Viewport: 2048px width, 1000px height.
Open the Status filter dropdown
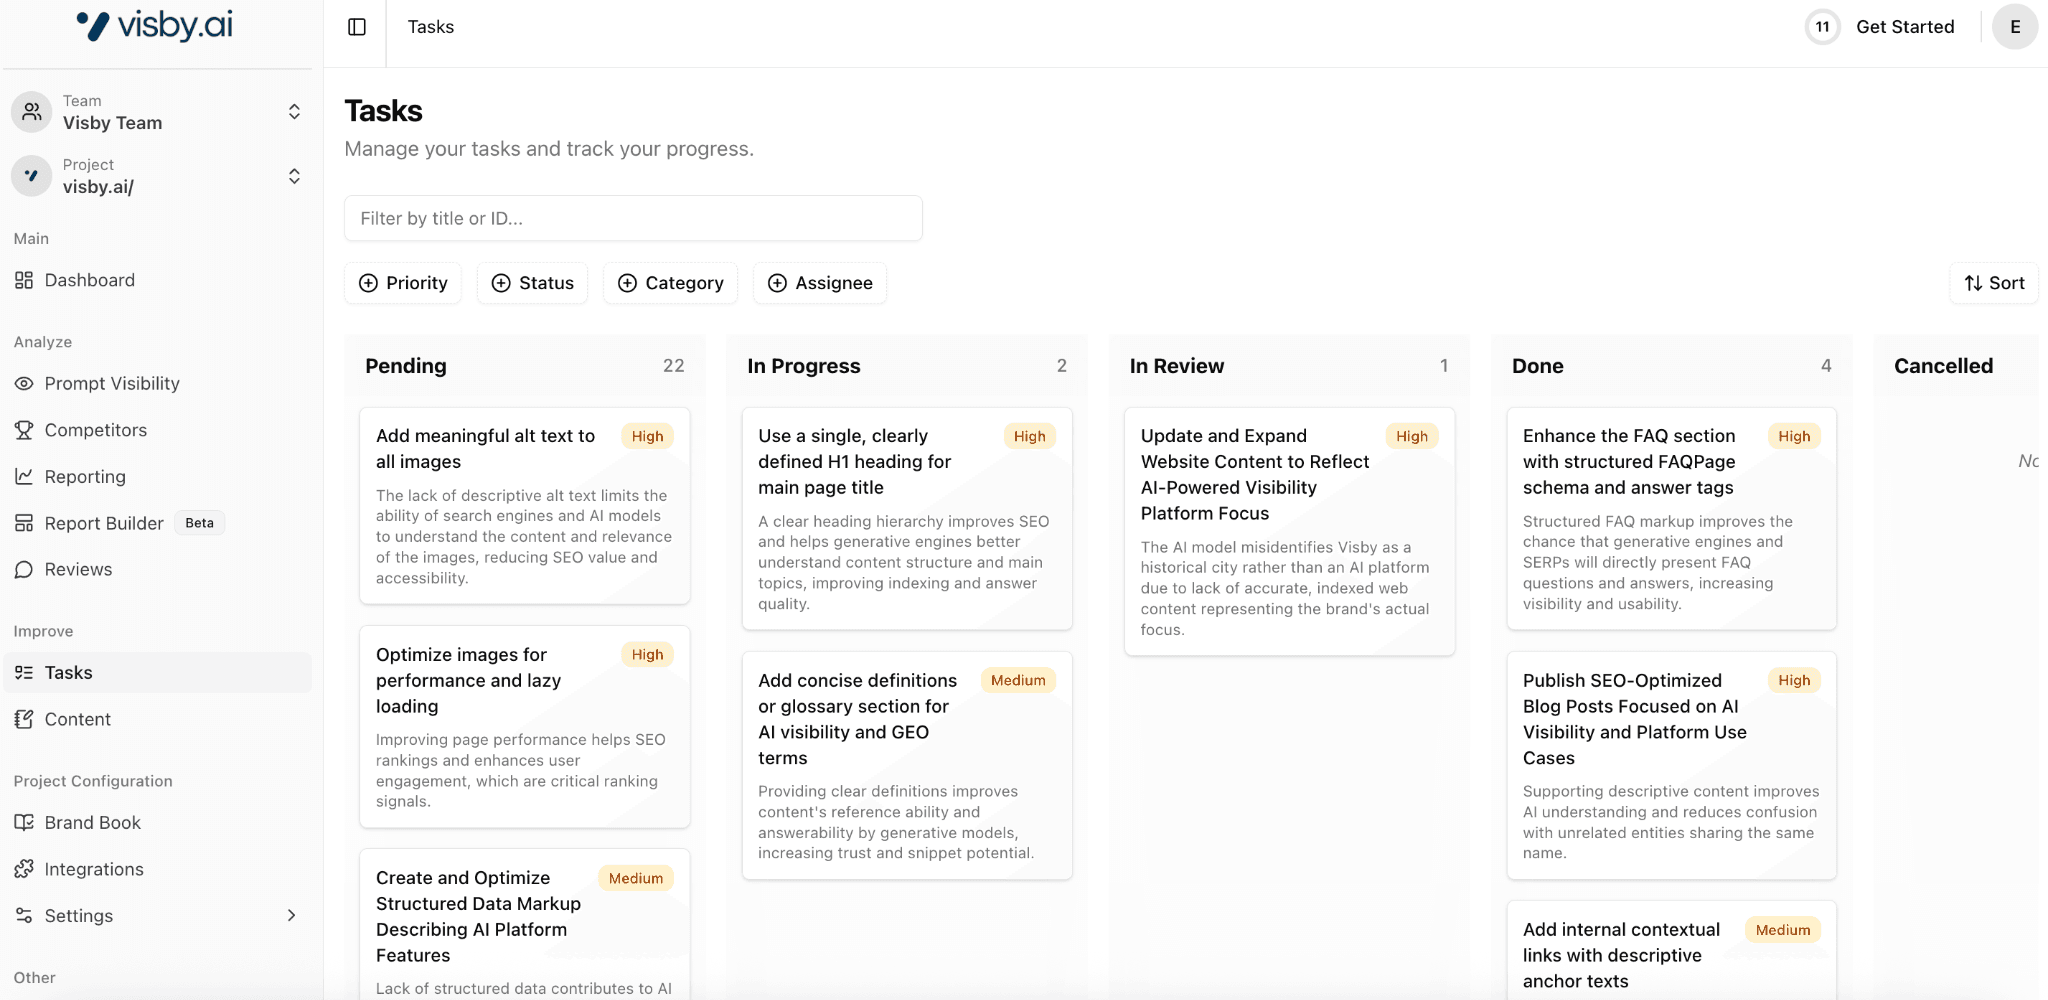(532, 283)
